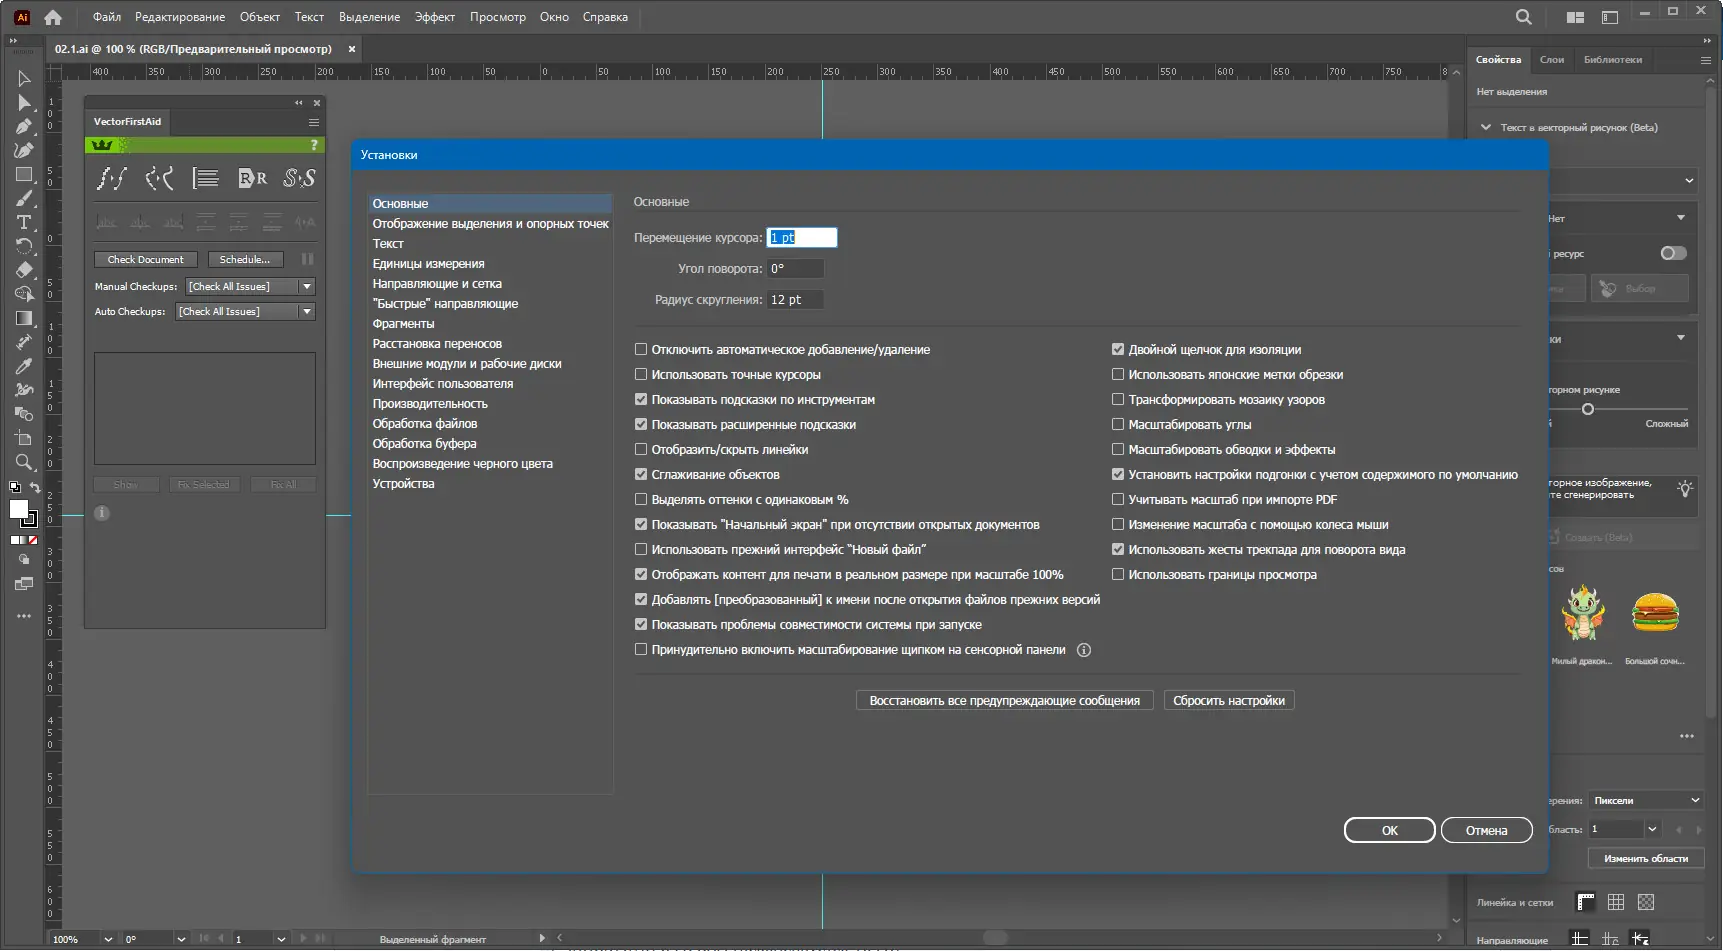The height and width of the screenshot is (951, 1723).
Task: Open the 'Пиксели' units dropdown
Action: [x=1645, y=800]
